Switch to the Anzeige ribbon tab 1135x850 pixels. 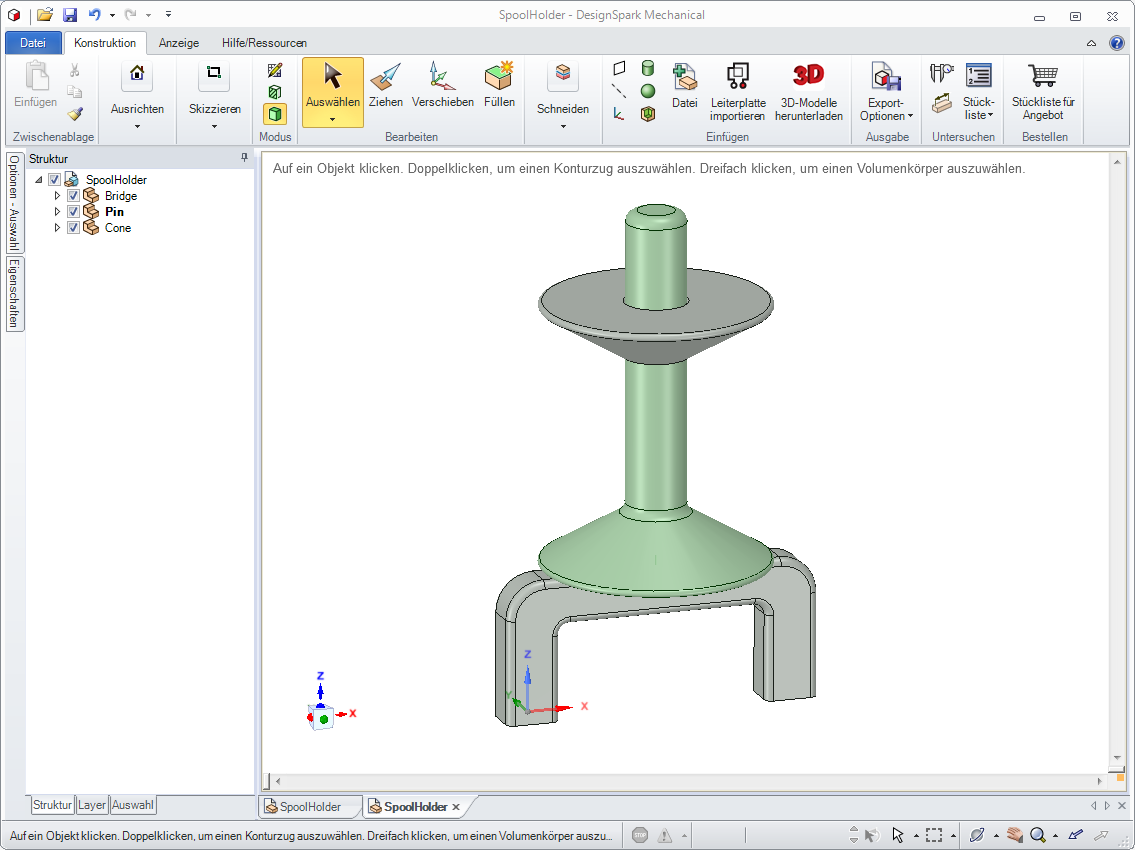(x=179, y=43)
